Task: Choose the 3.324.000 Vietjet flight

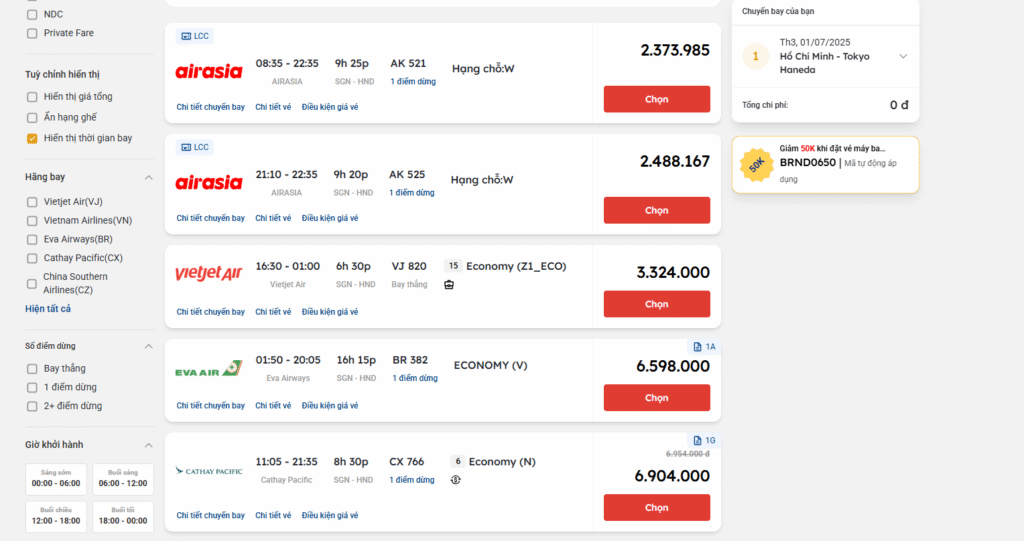Action: click(656, 304)
